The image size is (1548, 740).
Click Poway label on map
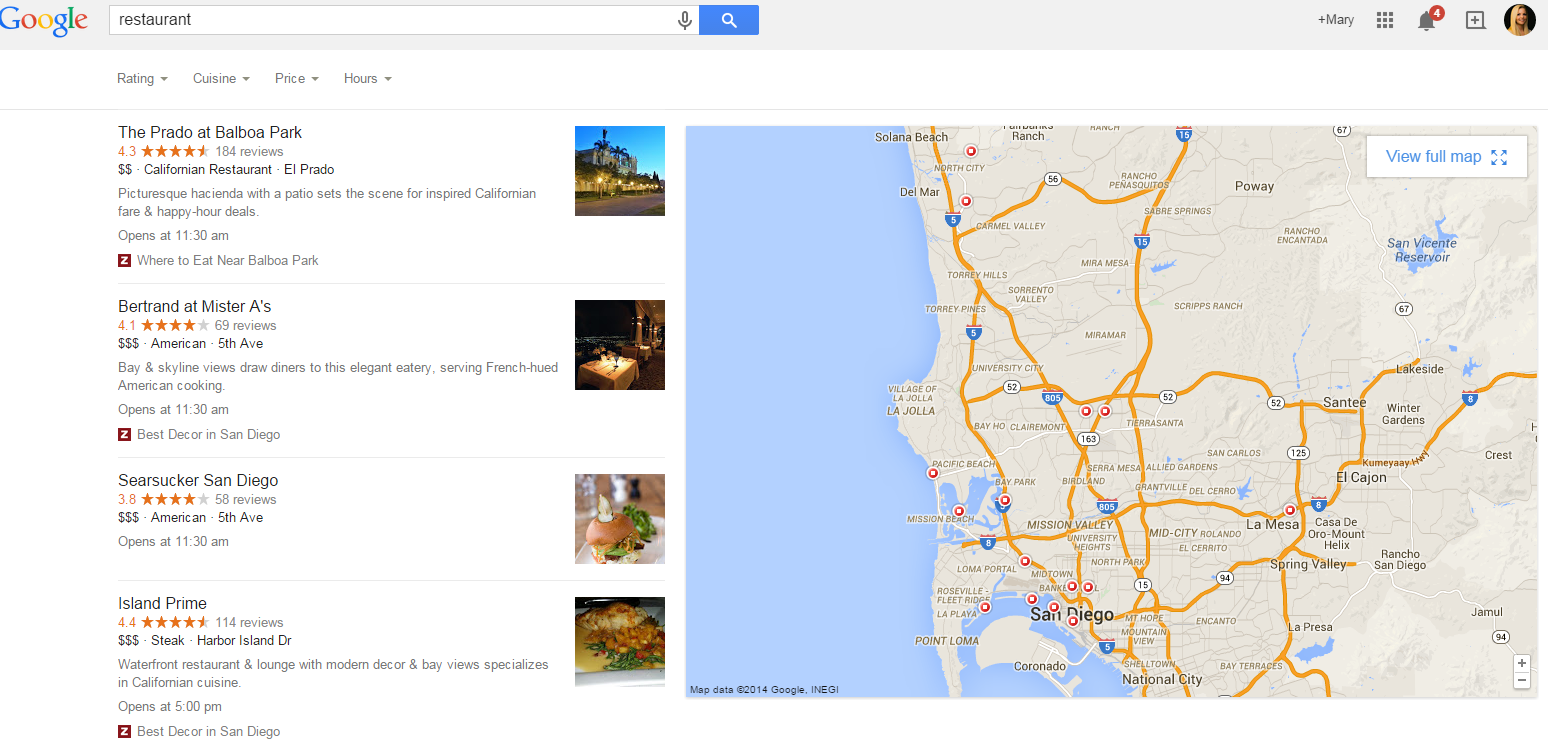(x=1254, y=186)
